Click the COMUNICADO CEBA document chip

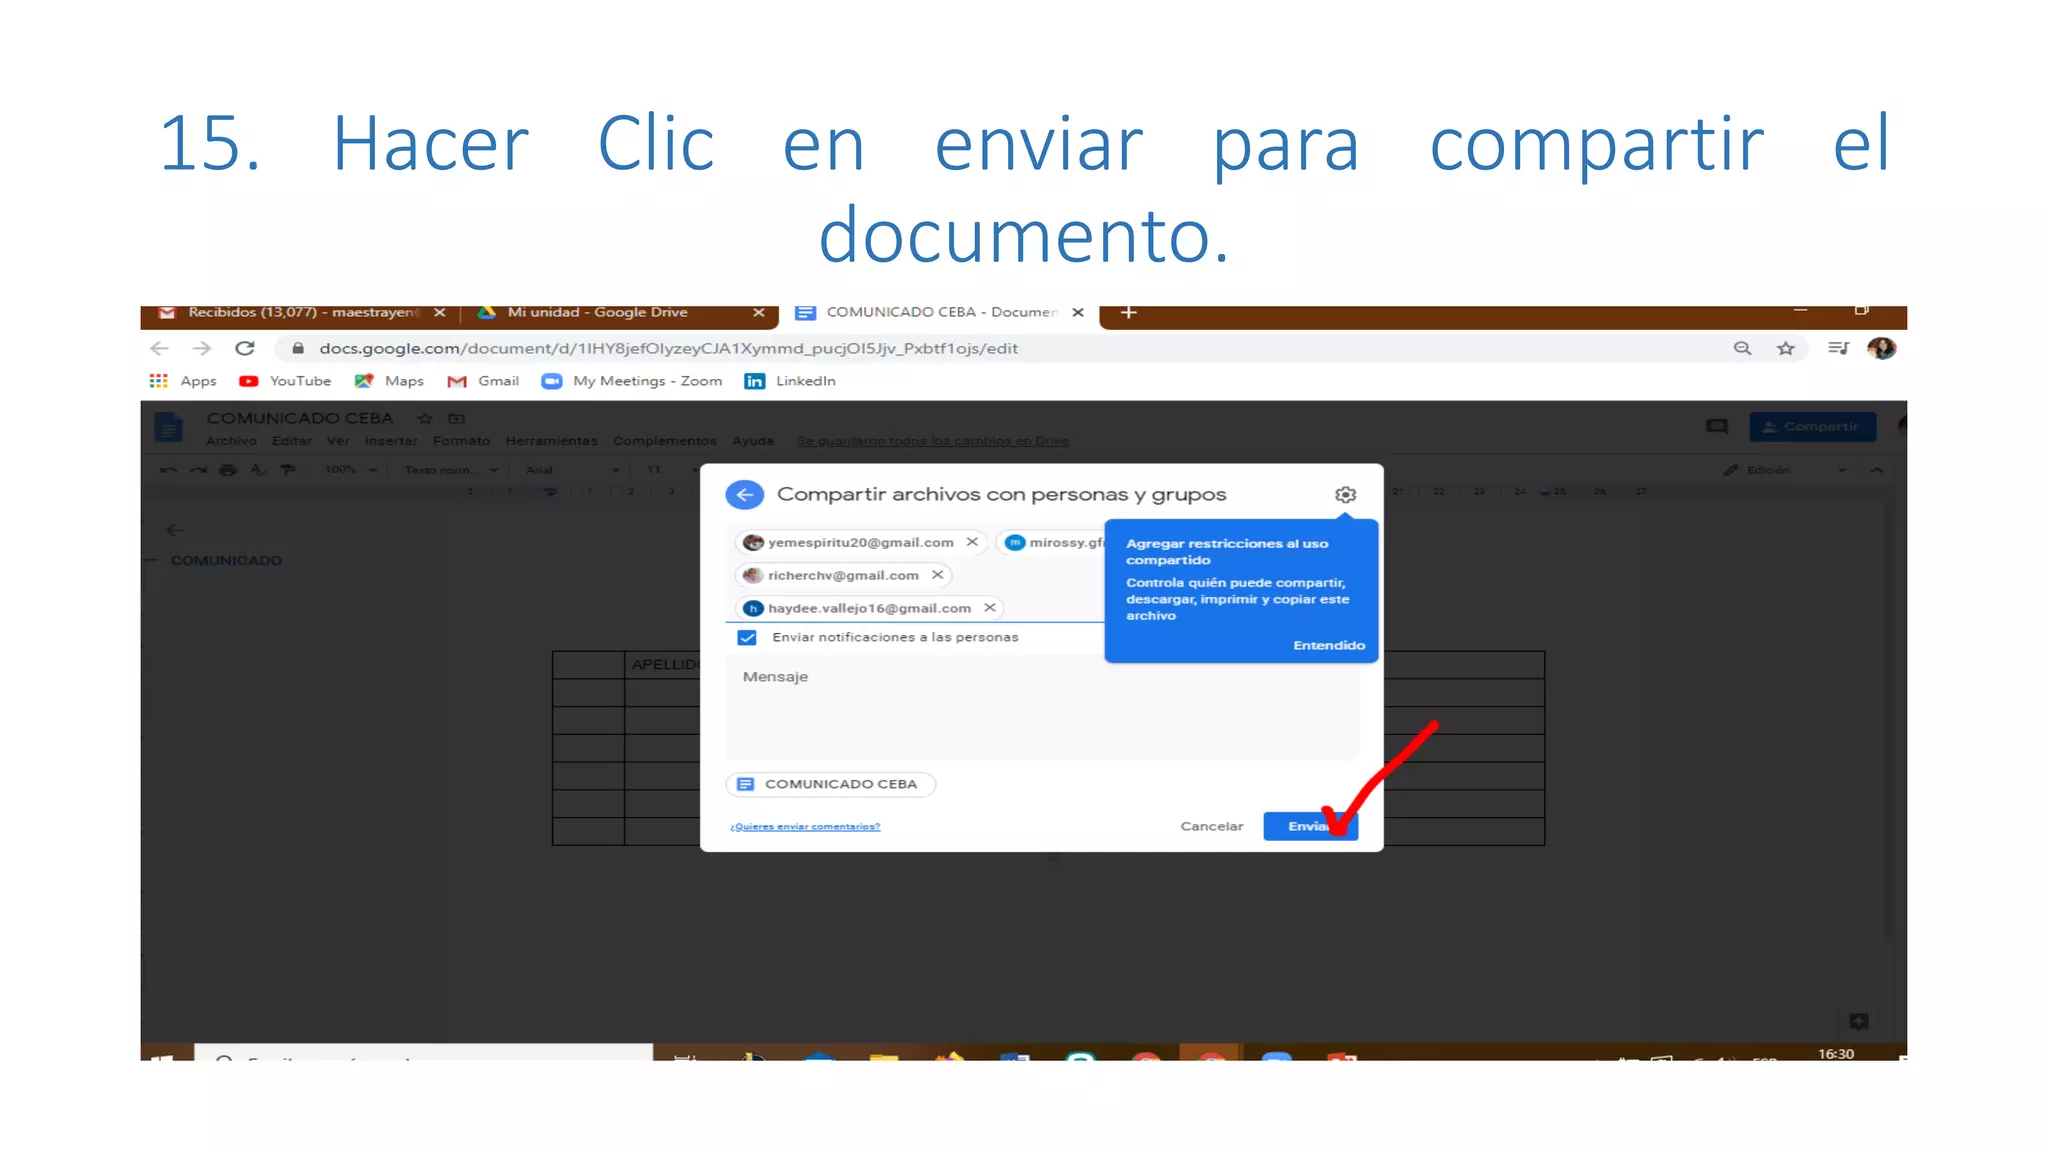click(x=830, y=784)
